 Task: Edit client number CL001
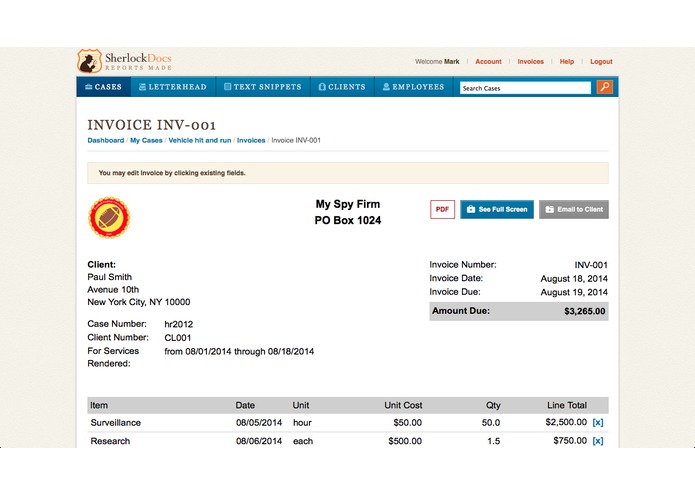(178, 338)
